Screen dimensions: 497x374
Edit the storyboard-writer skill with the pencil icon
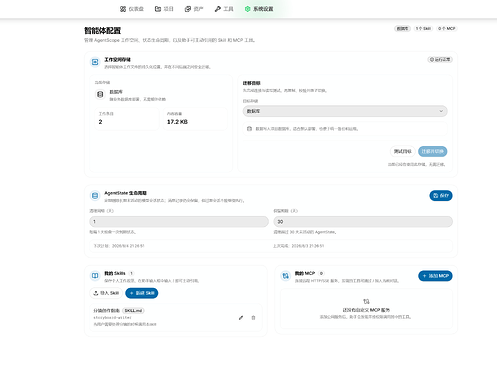coord(241,318)
